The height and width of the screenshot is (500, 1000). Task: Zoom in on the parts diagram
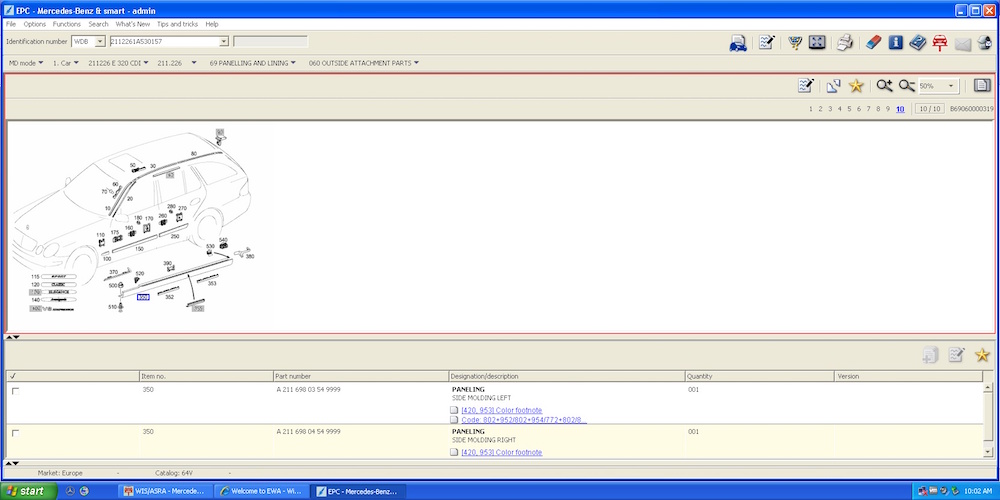[884, 85]
